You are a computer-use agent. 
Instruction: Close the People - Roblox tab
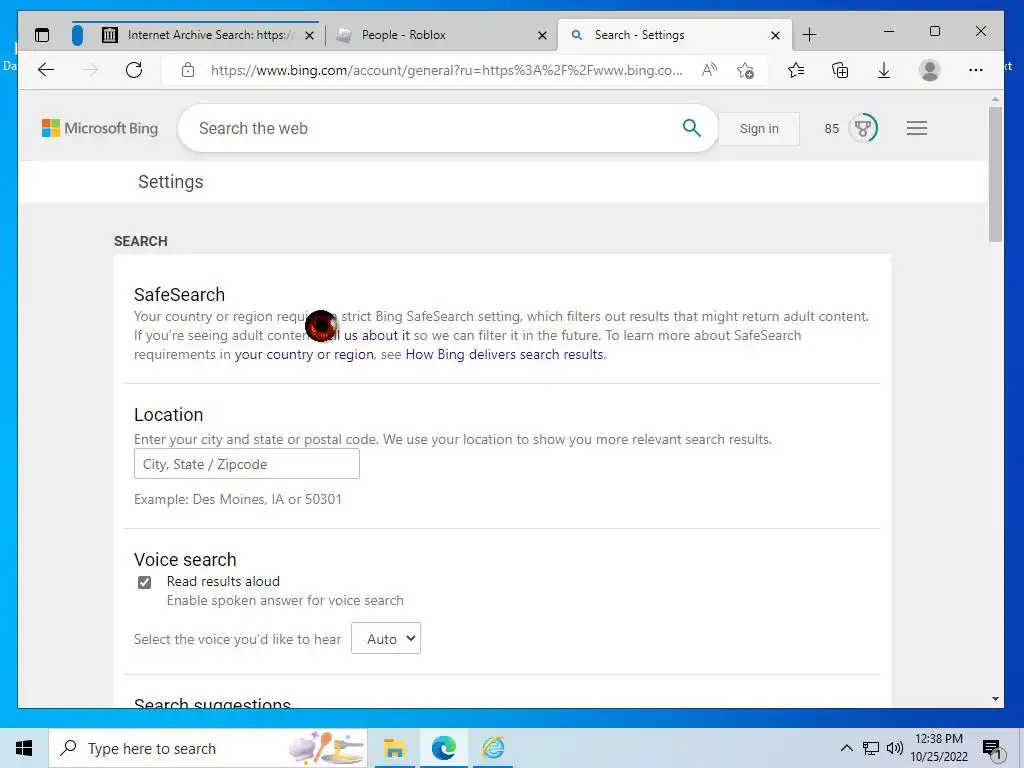542,35
